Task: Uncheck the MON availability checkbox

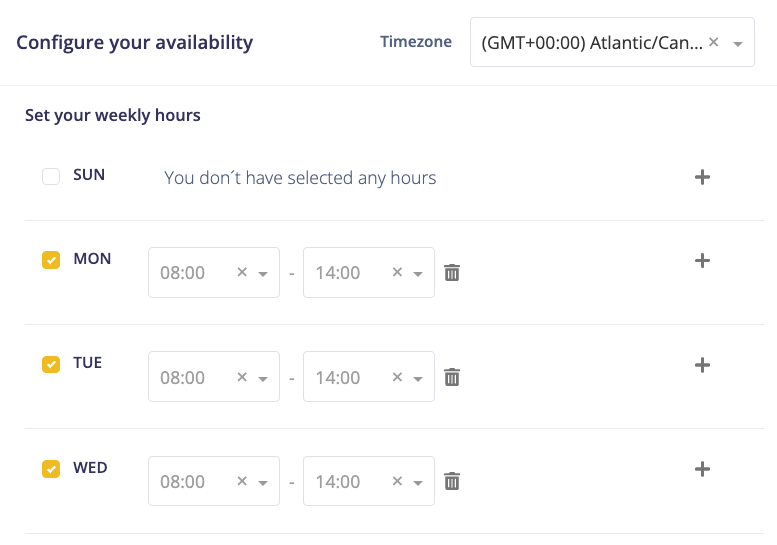Action: pos(51,260)
